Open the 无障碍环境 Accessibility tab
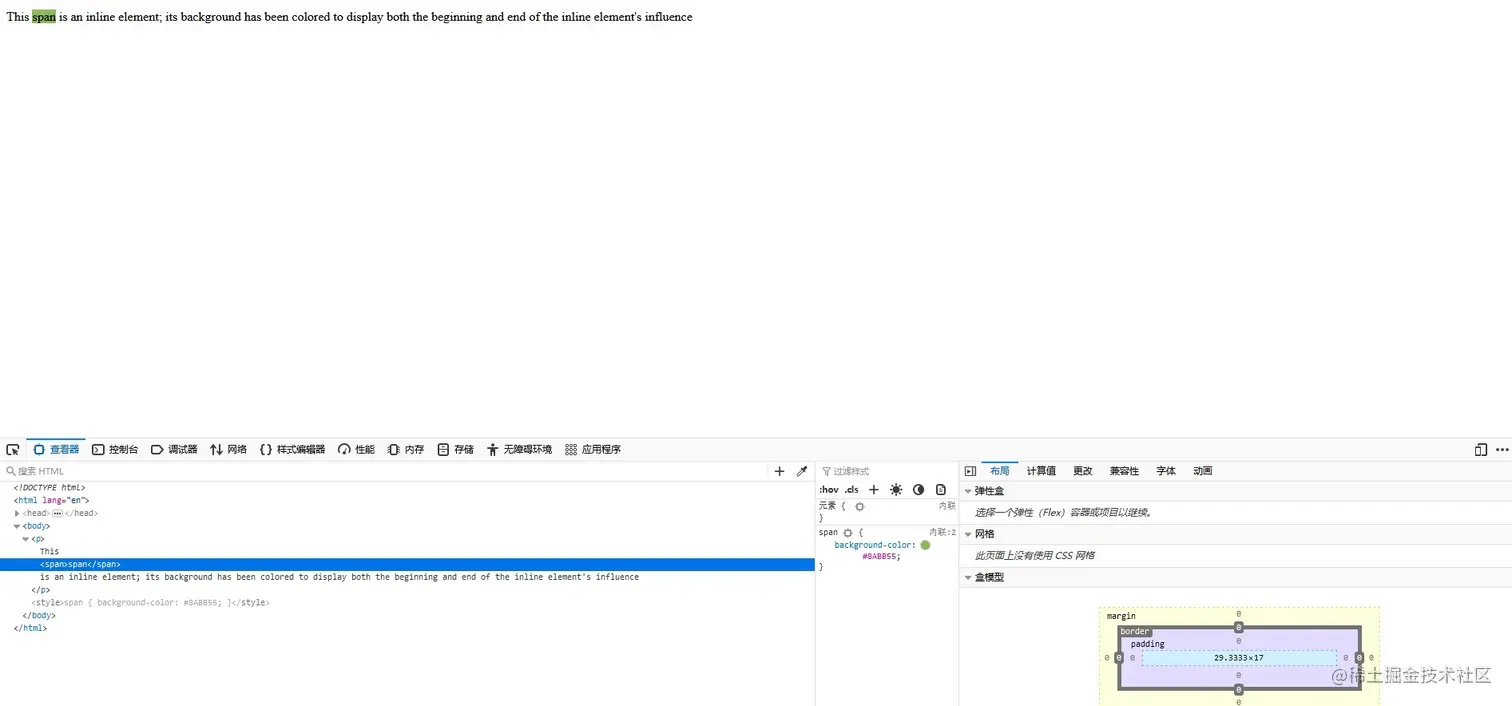Screen dimensions: 1512x706 [519, 450]
